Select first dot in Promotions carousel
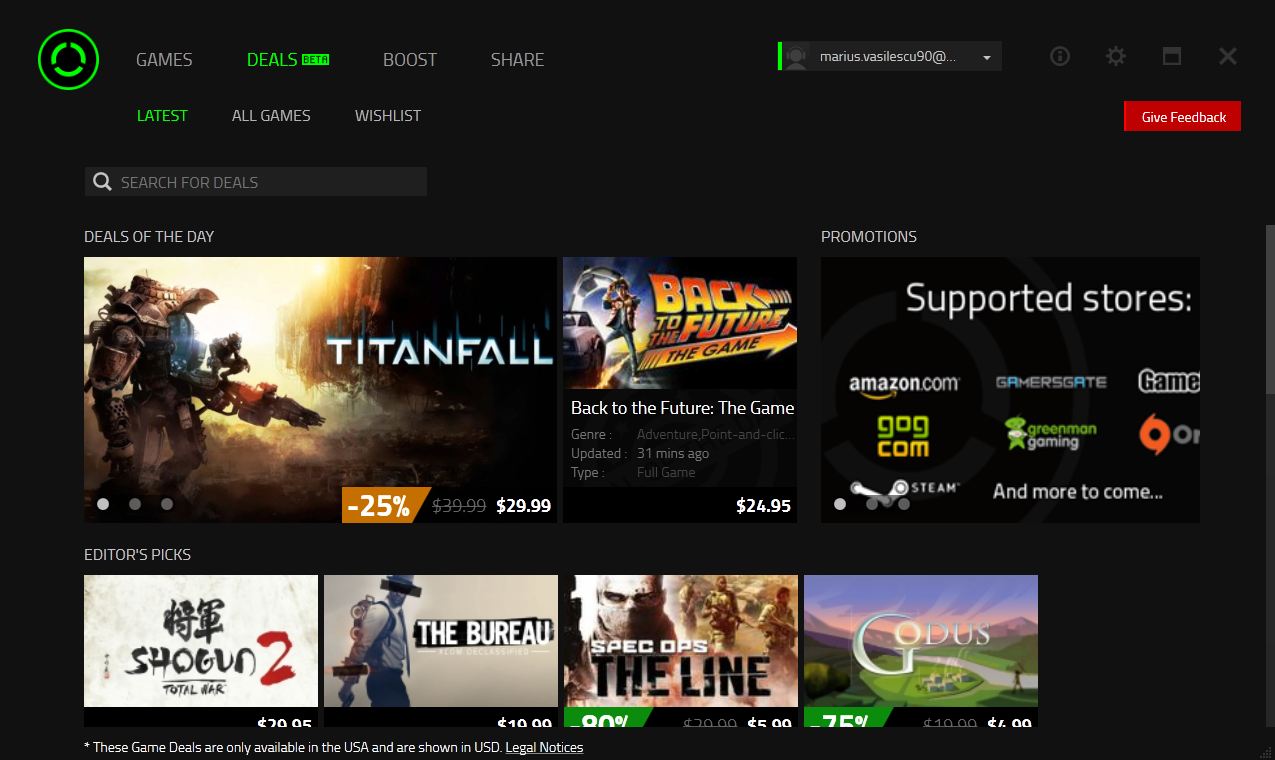Viewport: 1275px width, 760px height. 840,504
